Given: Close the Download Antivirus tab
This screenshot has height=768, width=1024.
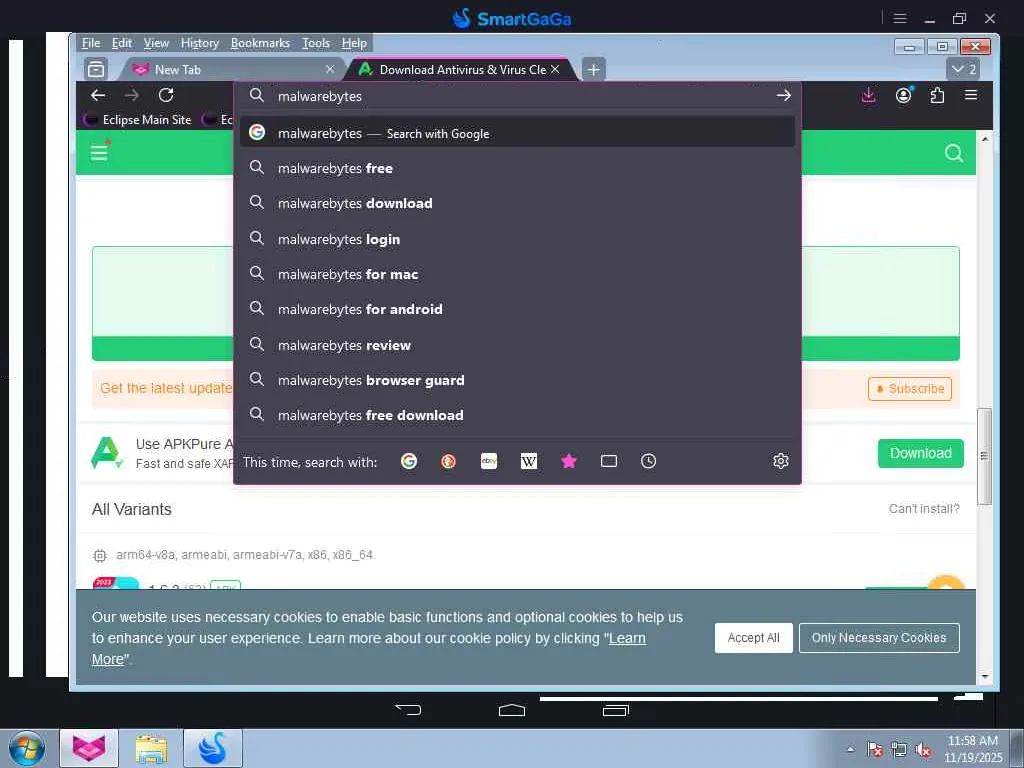Looking at the screenshot, I should point(554,69).
